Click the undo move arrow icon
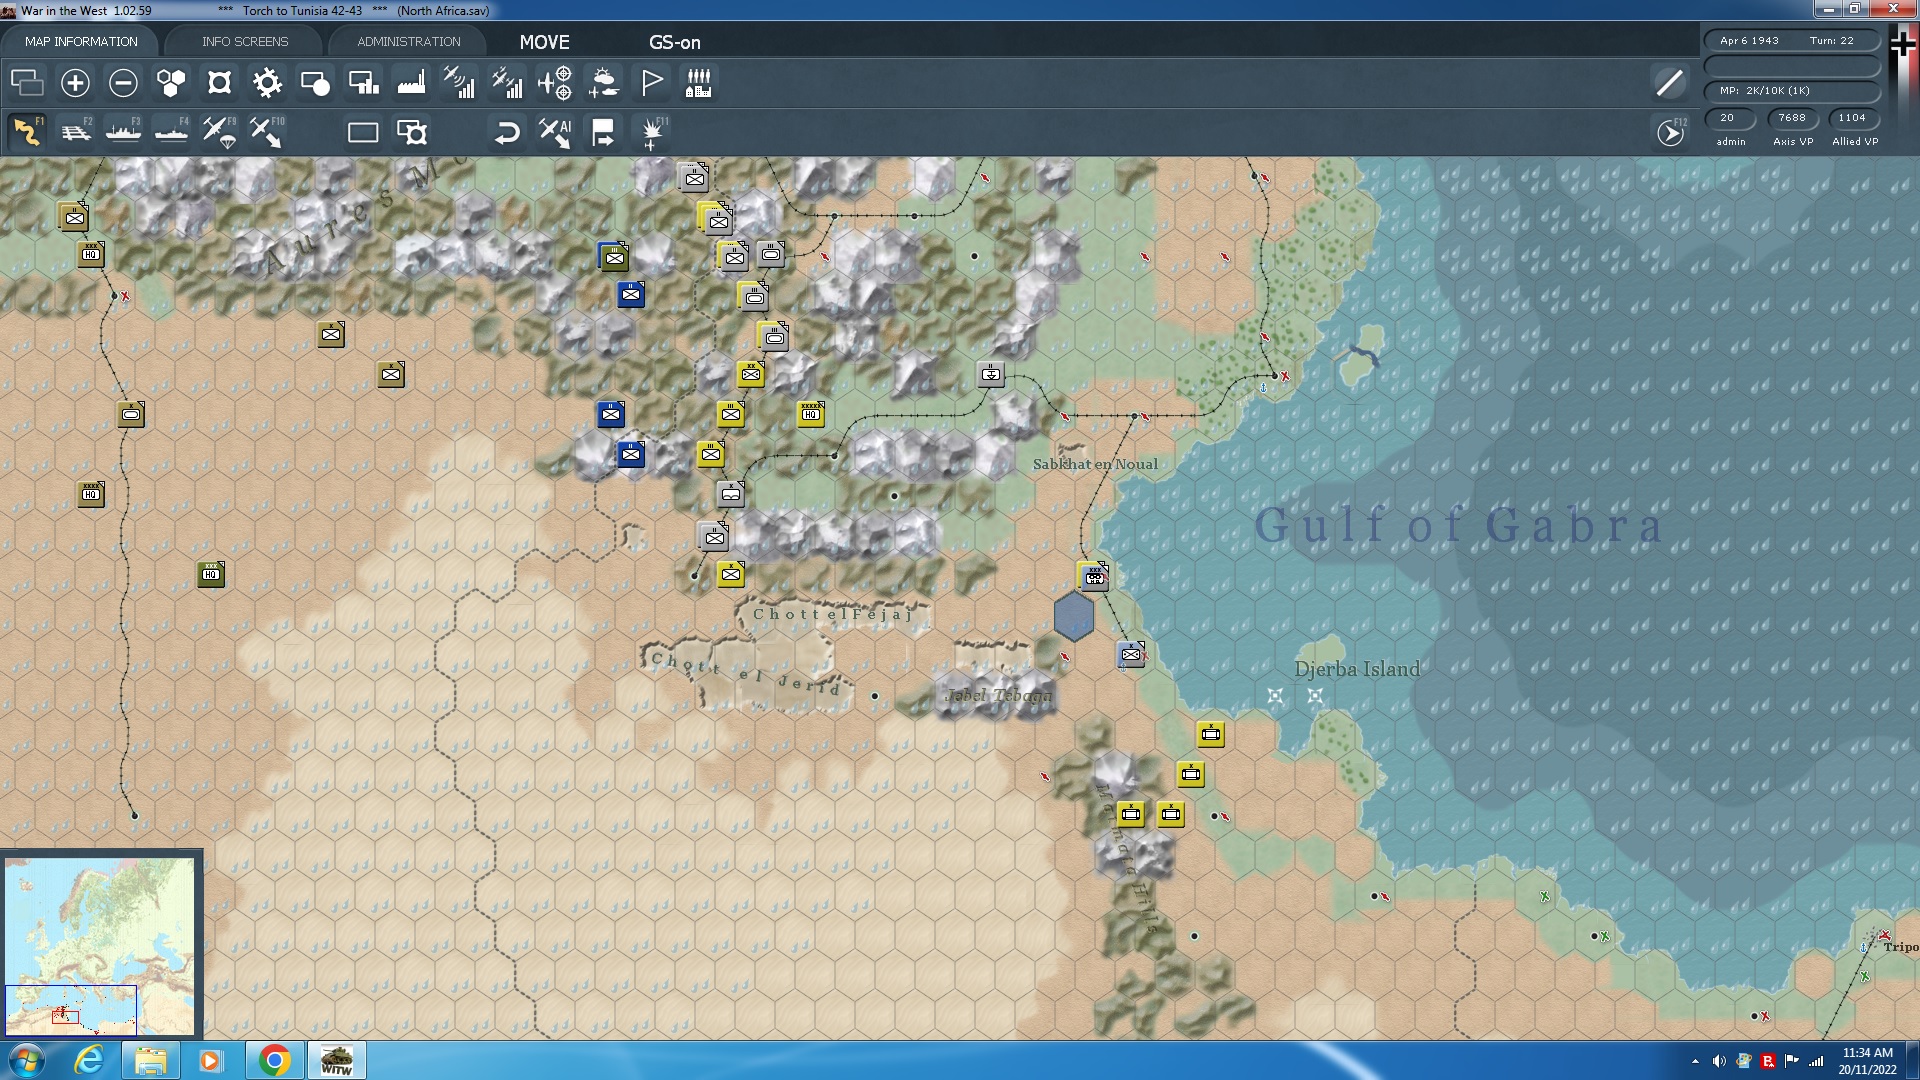This screenshot has height=1080, width=1920. point(507,132)
